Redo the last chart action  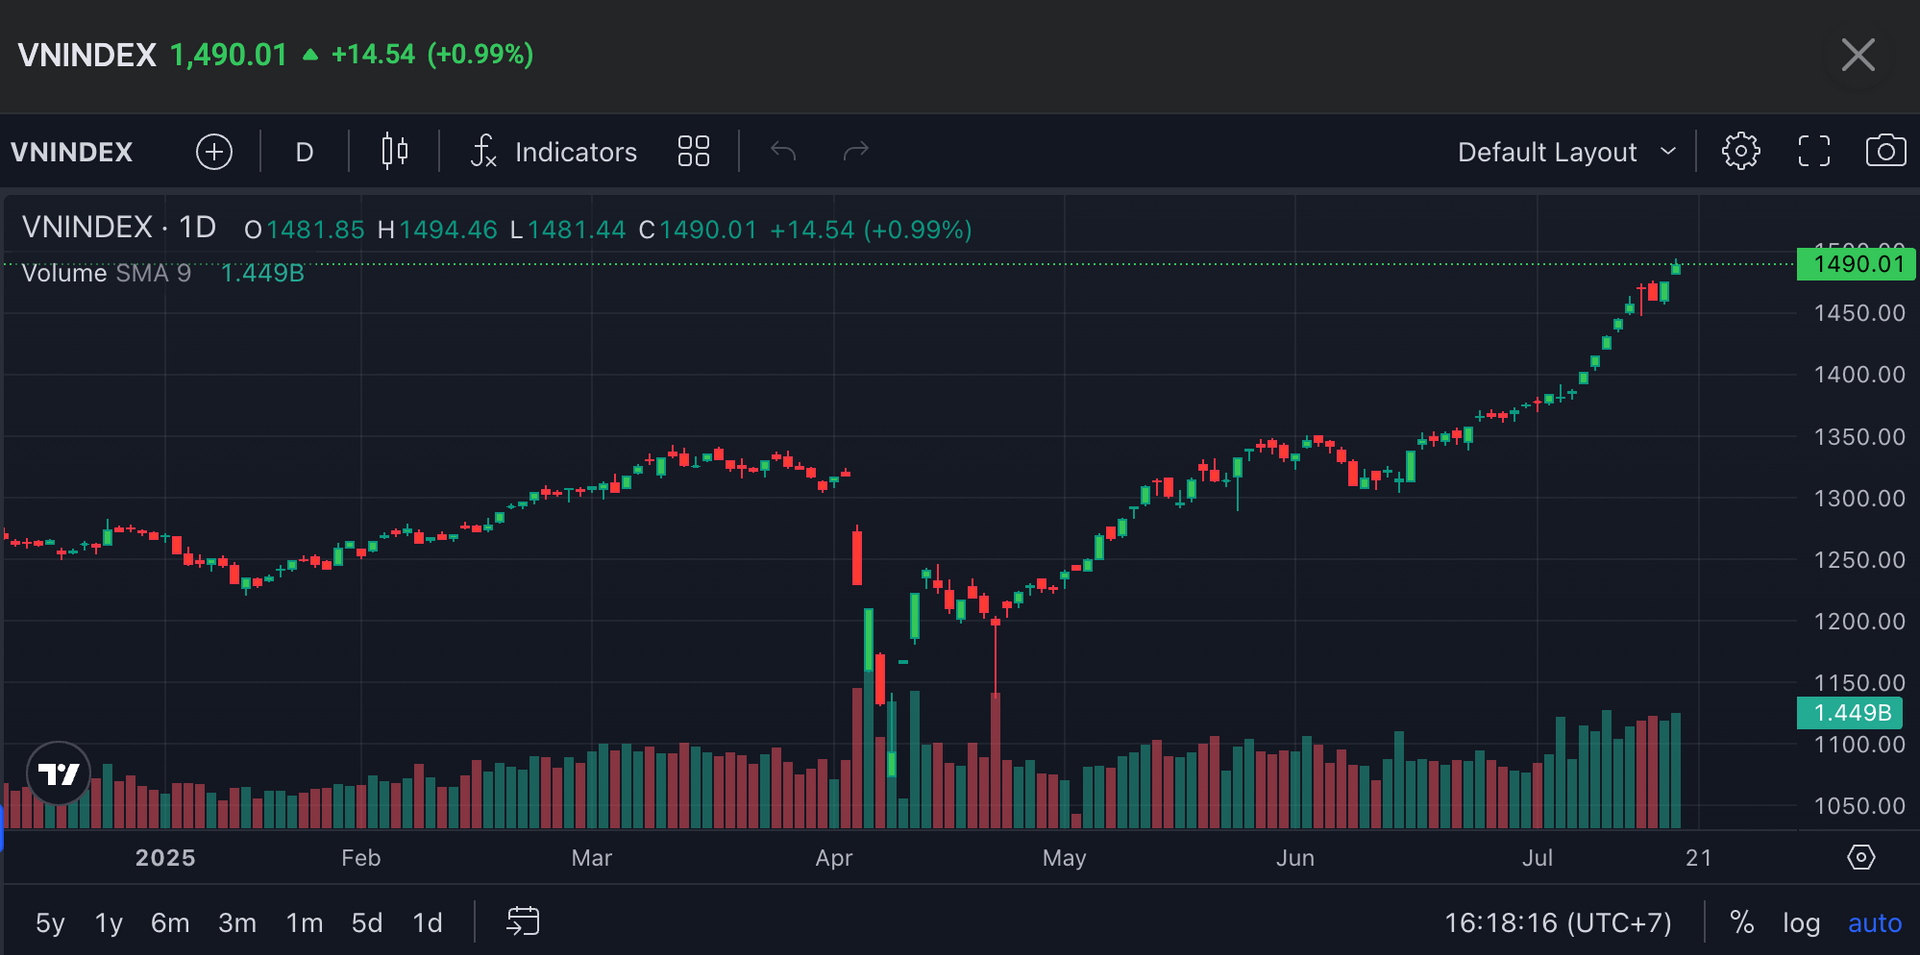[856, 152]
